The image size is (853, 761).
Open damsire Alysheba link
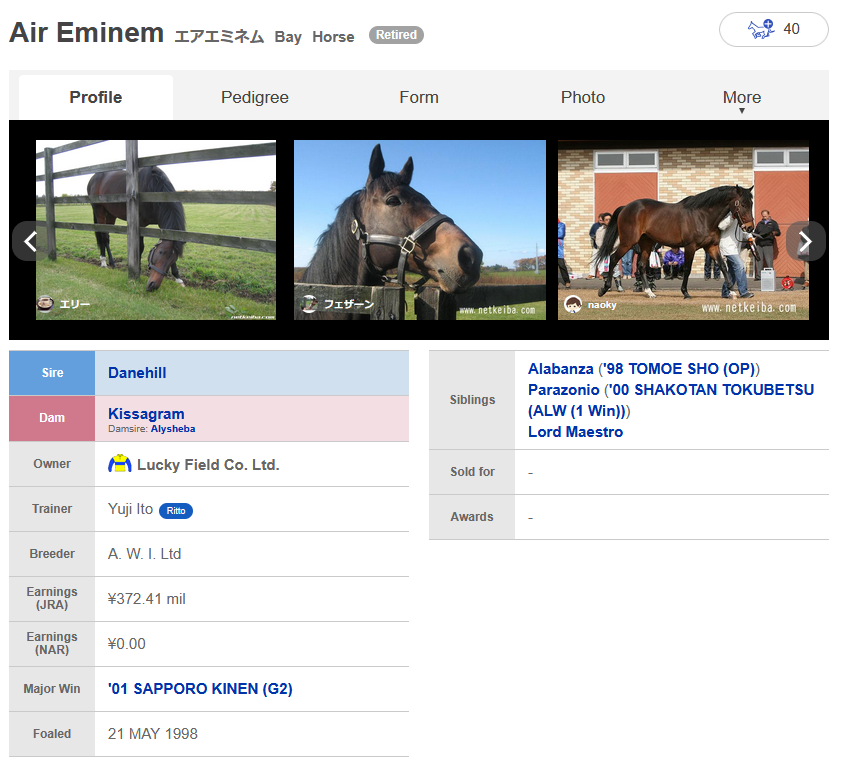pos(173,429)
